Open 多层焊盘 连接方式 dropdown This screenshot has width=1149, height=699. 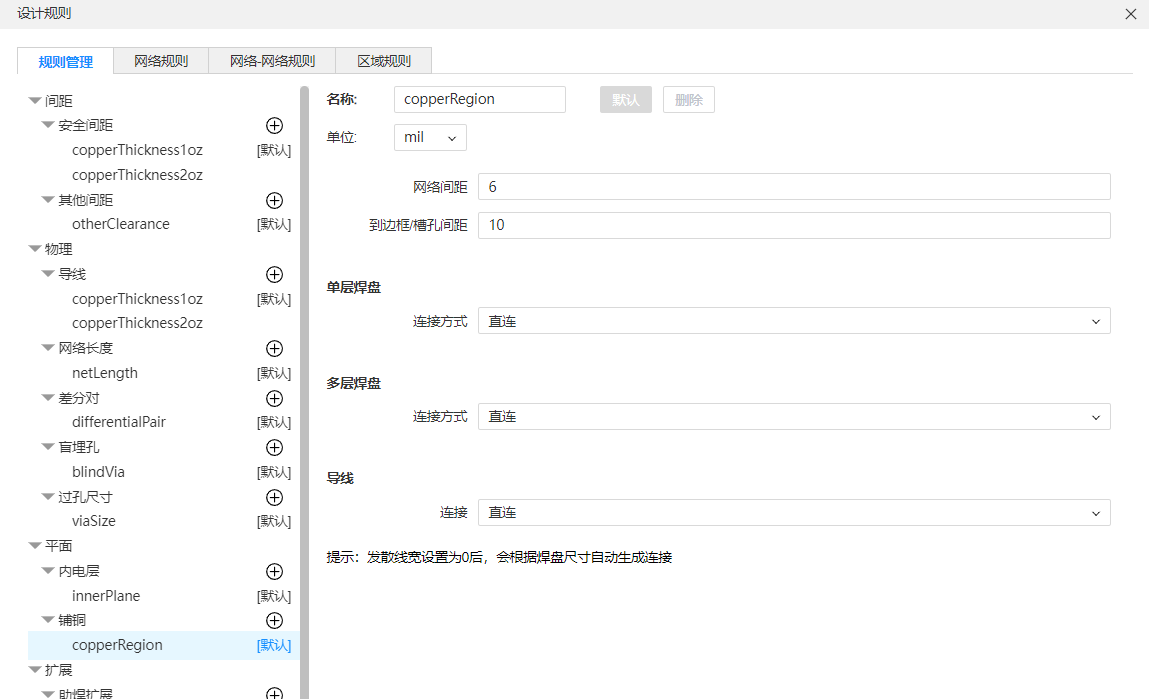pyautogui.click(x=793, y=417)
